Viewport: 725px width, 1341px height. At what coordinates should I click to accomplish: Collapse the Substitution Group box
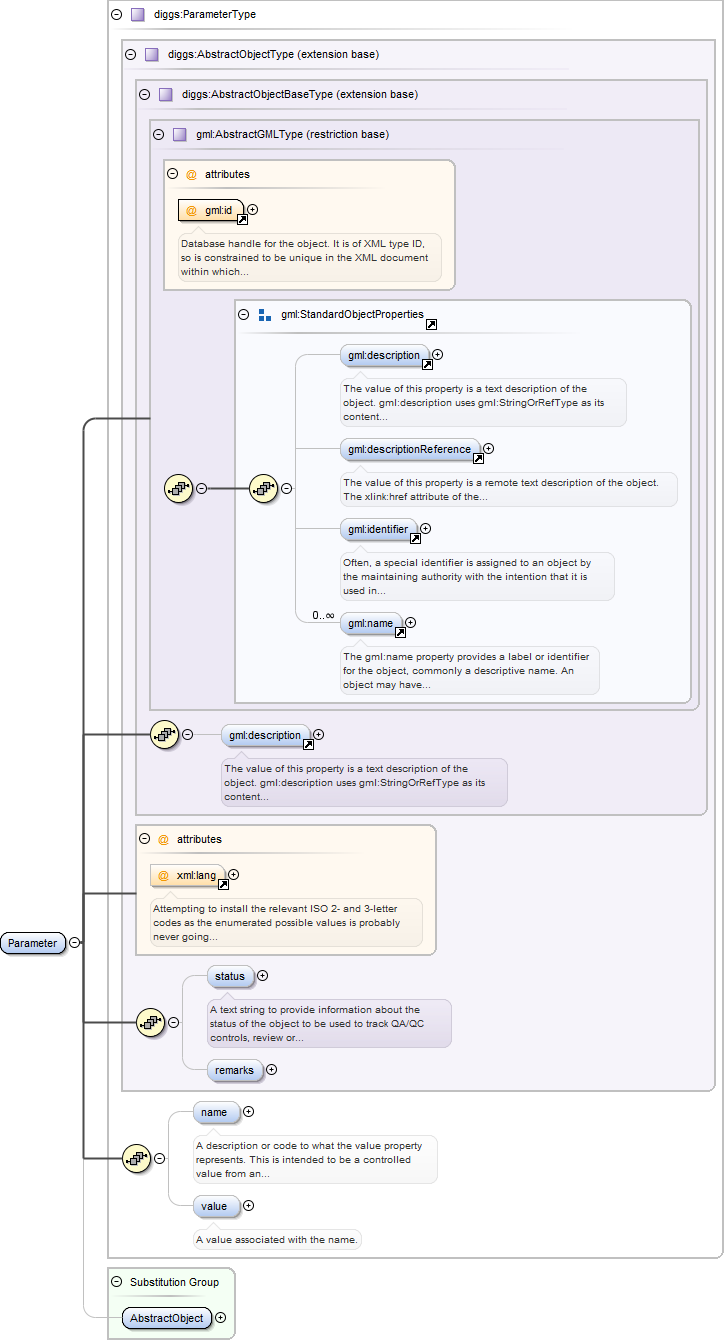coord(117,1282)
